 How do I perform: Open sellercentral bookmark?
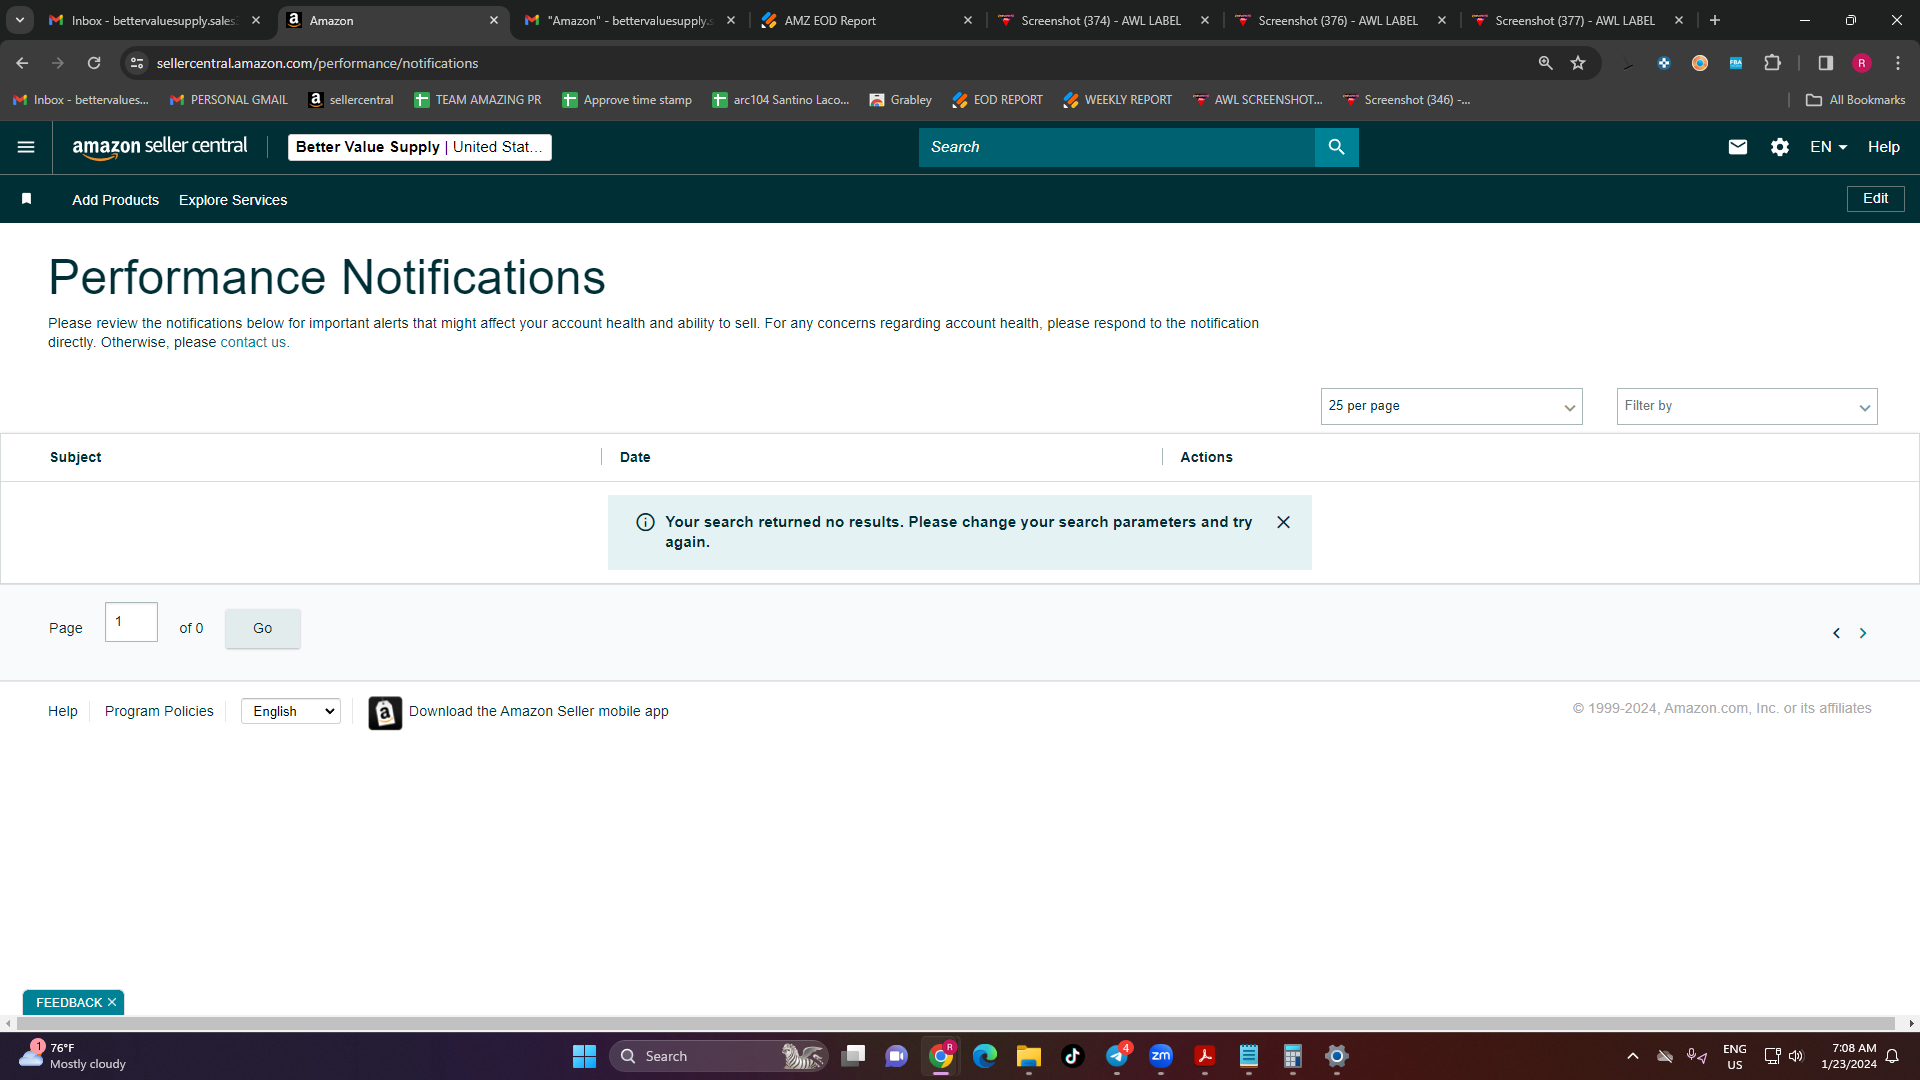point(351,100)
